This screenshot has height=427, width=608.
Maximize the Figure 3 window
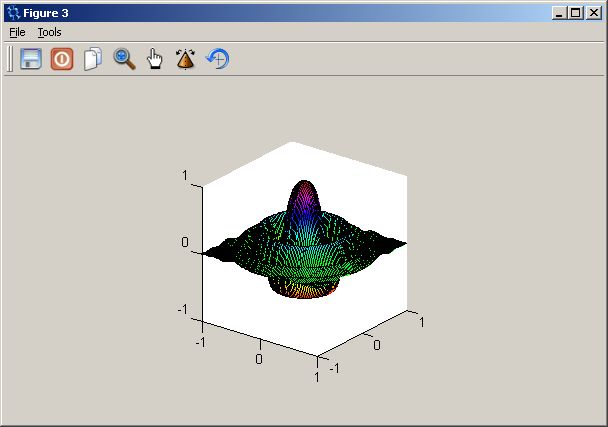point(575,13)
